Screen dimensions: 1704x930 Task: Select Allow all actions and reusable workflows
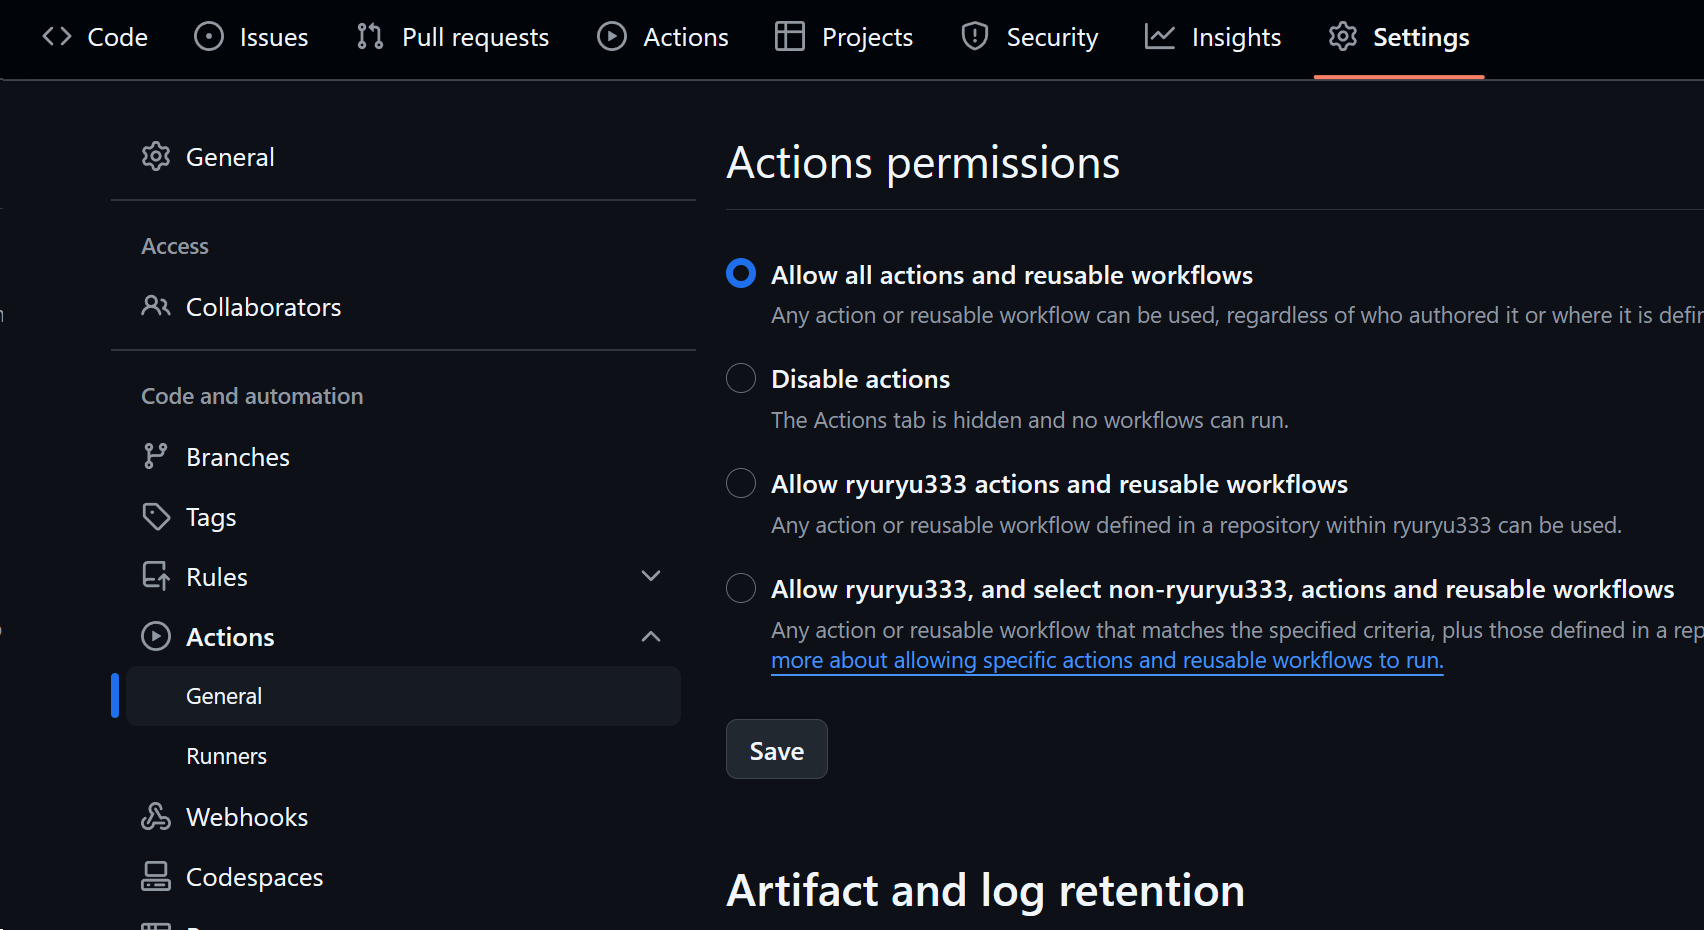[741, 273]
